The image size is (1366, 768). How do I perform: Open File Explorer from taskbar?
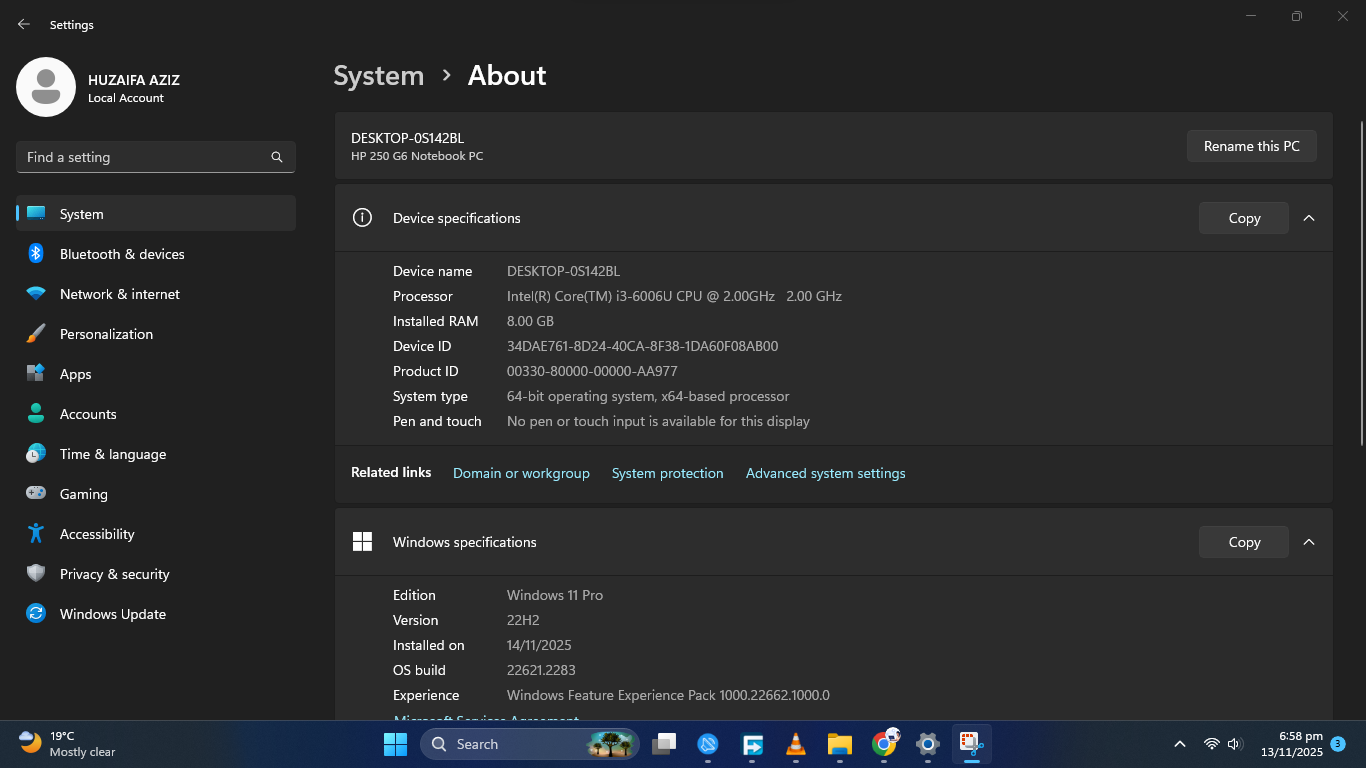[x=839, y=744]
